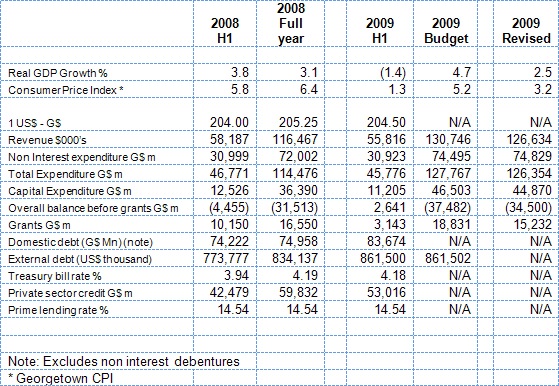Click the 'Real GDP Growth %' row label
Screen dimensions: 559x386
tap(58, 73)
